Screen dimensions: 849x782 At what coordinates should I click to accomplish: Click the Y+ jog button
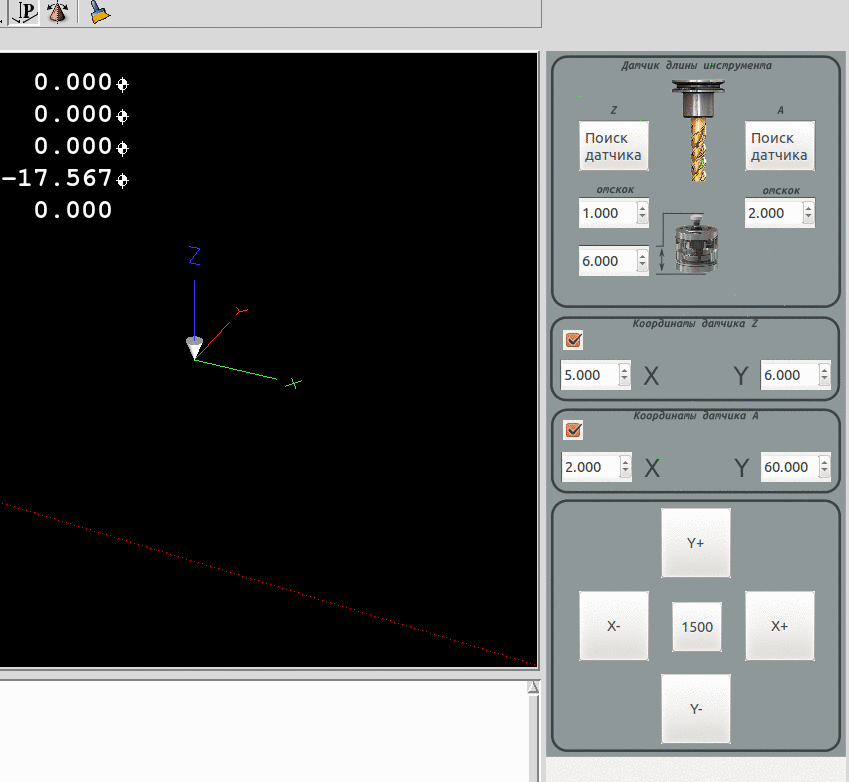(x=696, y=543)
